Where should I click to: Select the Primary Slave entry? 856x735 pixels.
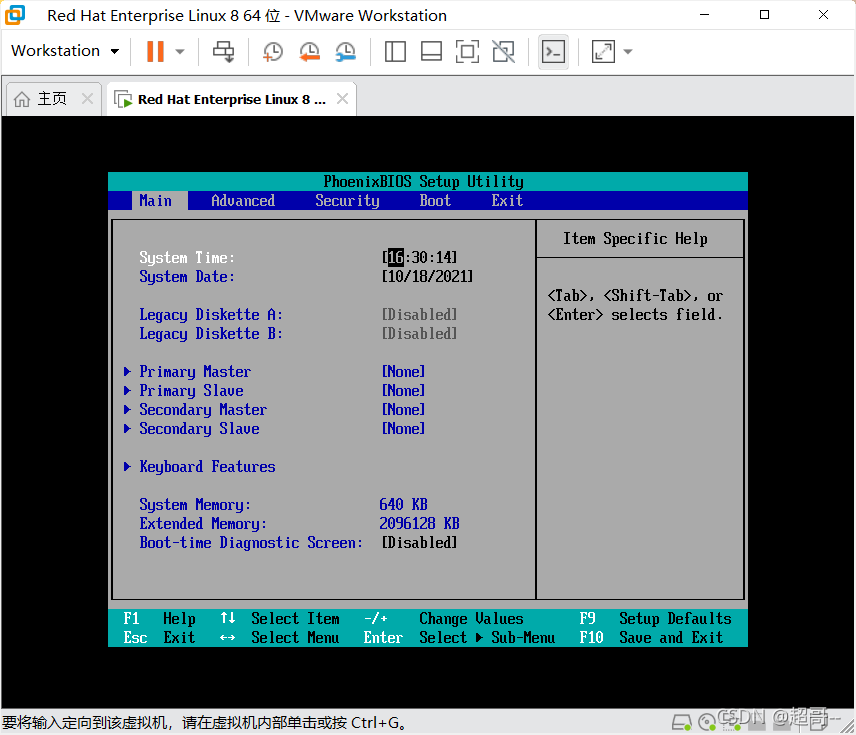click(191, 391)
